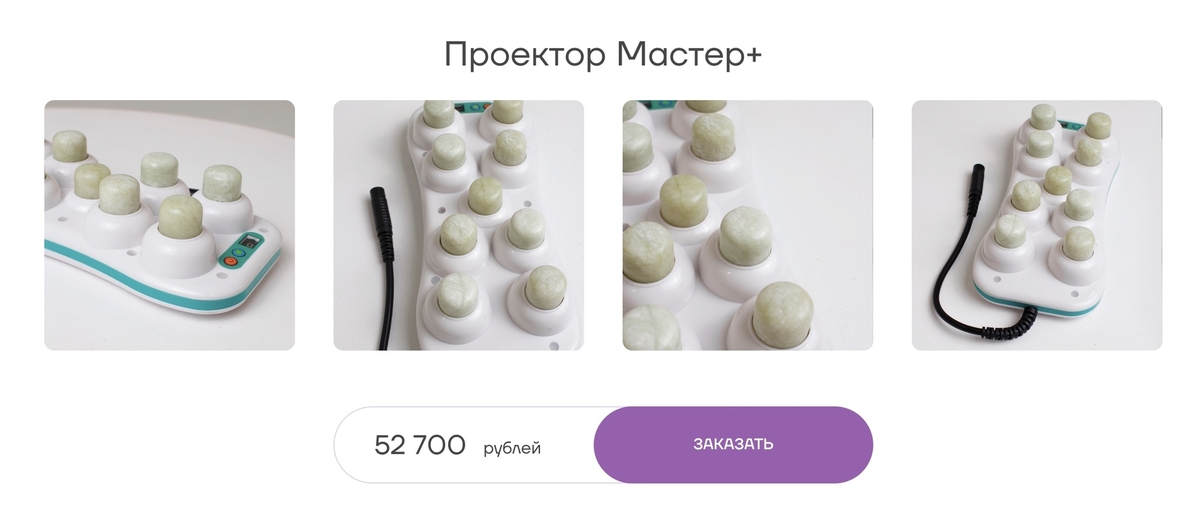Viewport: 1200px width, 521px height.
Task: Click the Проектор Мастер+ heading
Action: (603, 54)
